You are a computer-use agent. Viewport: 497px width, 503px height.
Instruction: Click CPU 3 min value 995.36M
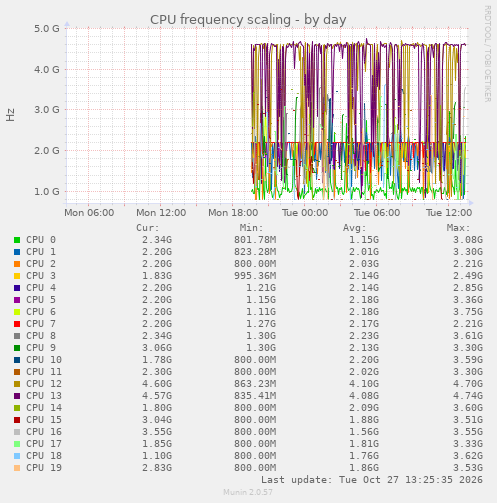[255, 276]
